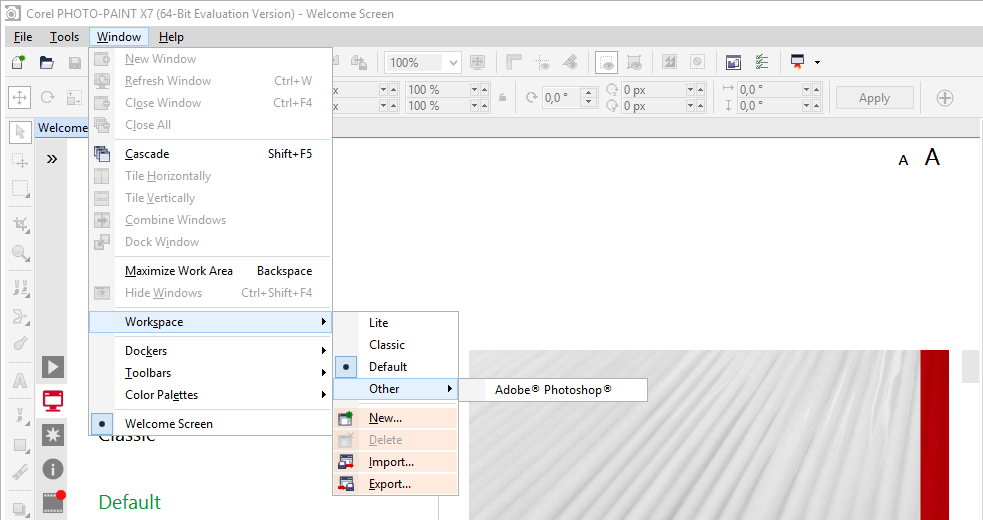The height and width of the screenshot is (520, 983).
Task: Click the green Default link on Welcome screen
Action: pos(130,502)
